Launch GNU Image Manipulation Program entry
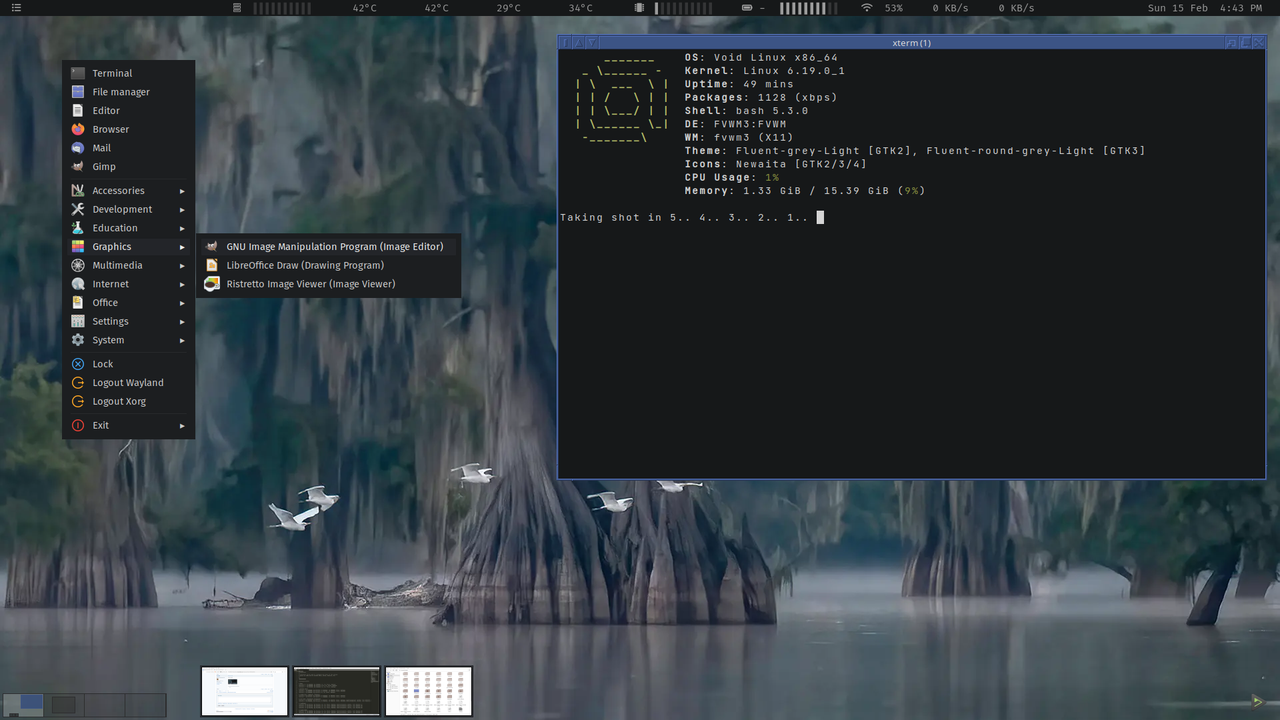1280x720 pixels. [329, 246]
